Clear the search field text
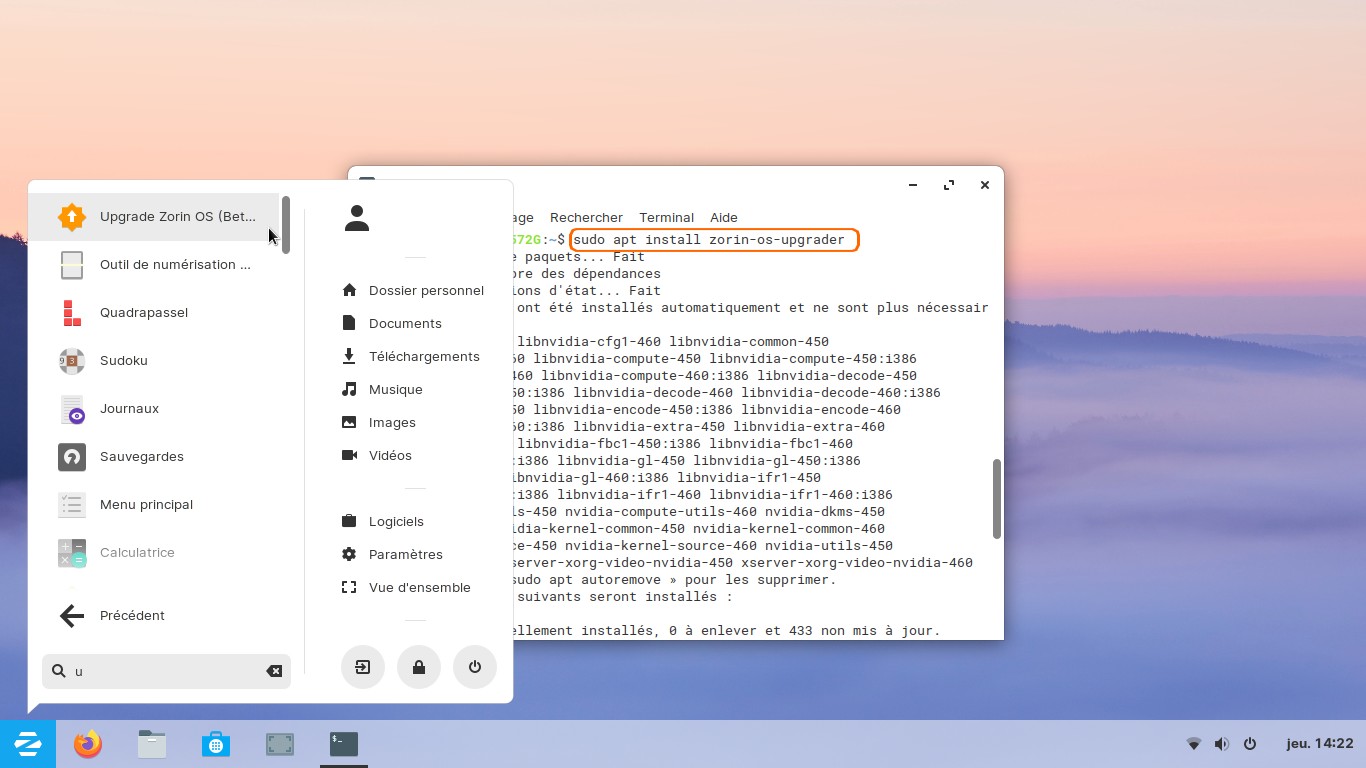Screen dimensions: 1366x768 click(x=274, y=671)
